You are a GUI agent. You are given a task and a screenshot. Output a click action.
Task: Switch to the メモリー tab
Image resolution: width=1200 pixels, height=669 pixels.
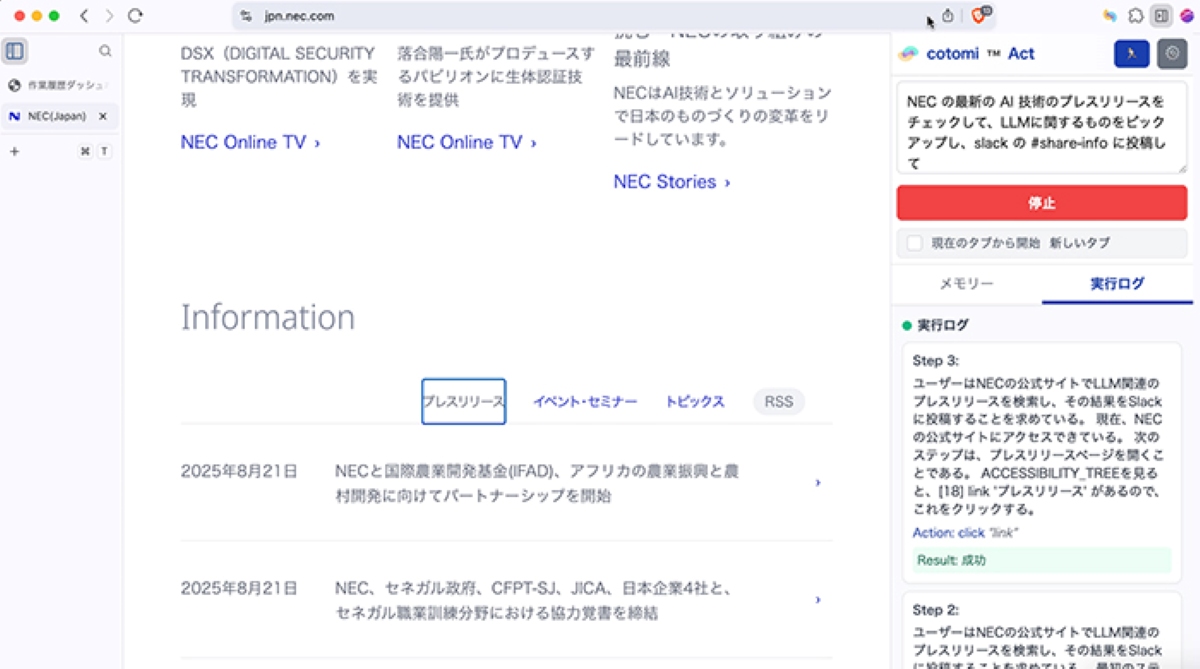coord(966,284)
